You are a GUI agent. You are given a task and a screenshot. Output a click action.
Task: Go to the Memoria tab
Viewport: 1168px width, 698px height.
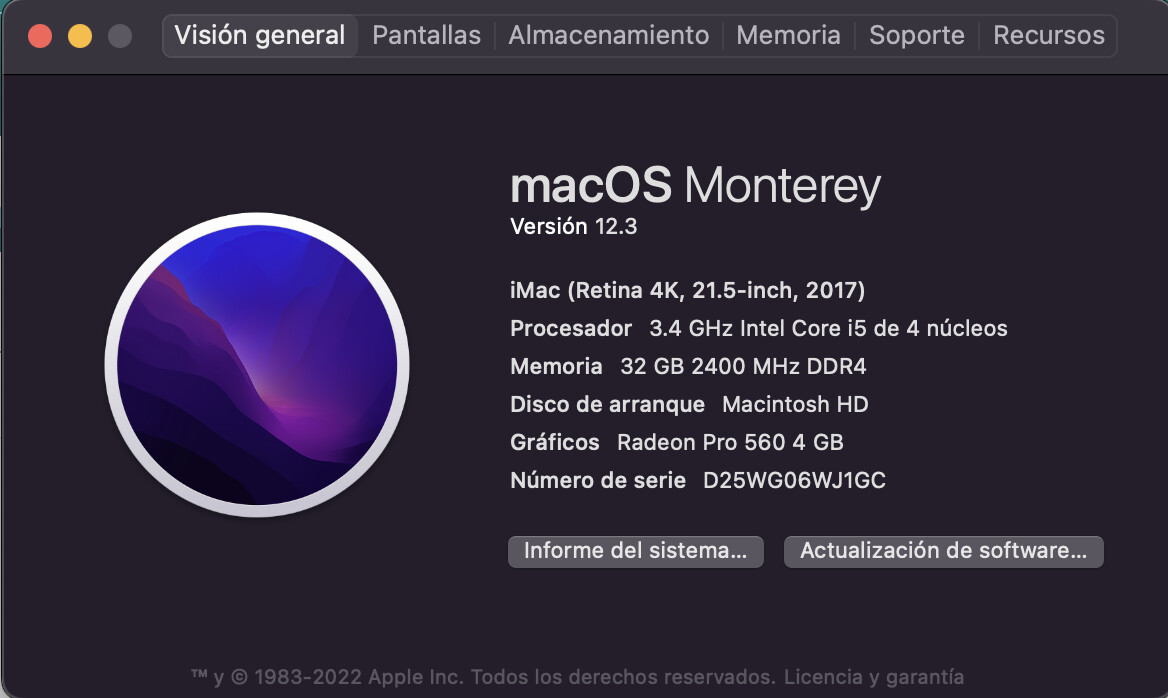(x=788, y=35)
